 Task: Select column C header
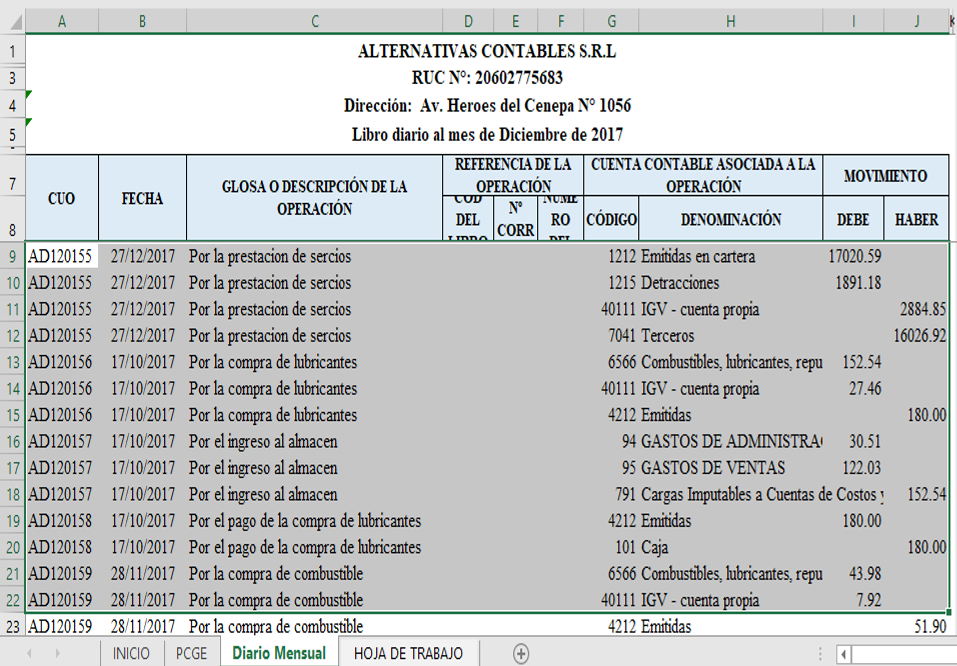314,21
